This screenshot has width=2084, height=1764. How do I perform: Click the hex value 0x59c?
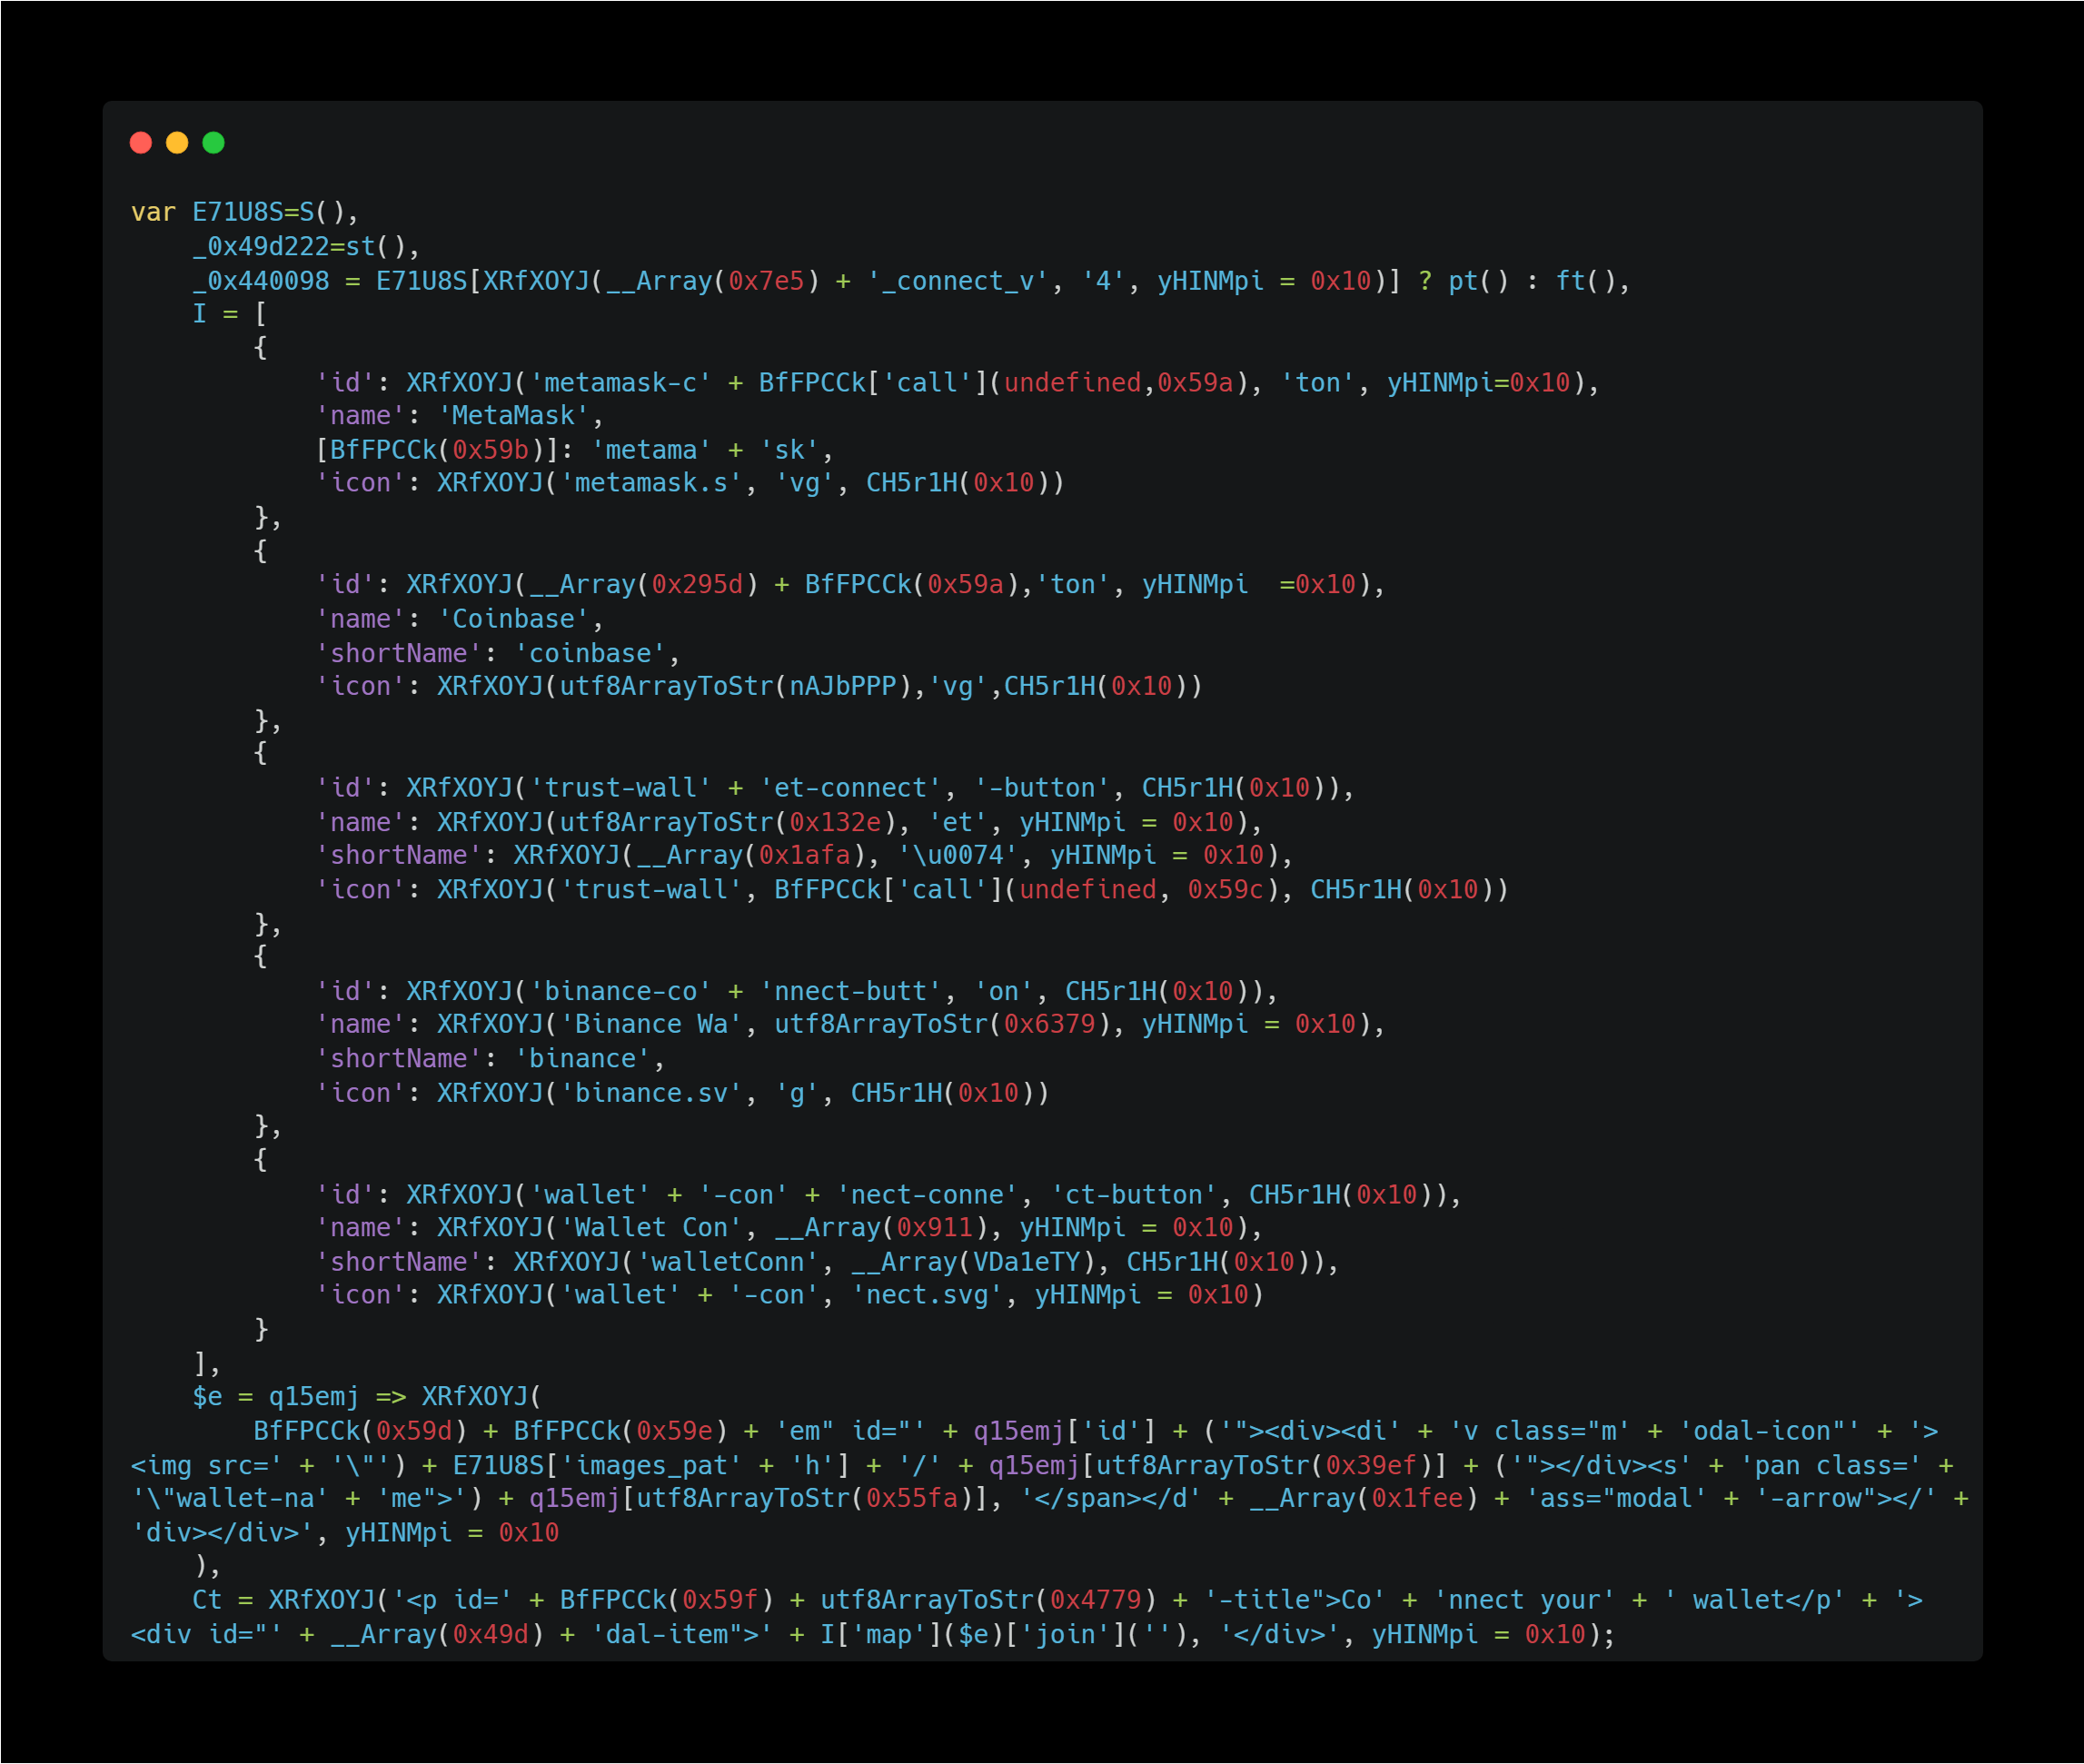coord(1226,890)
